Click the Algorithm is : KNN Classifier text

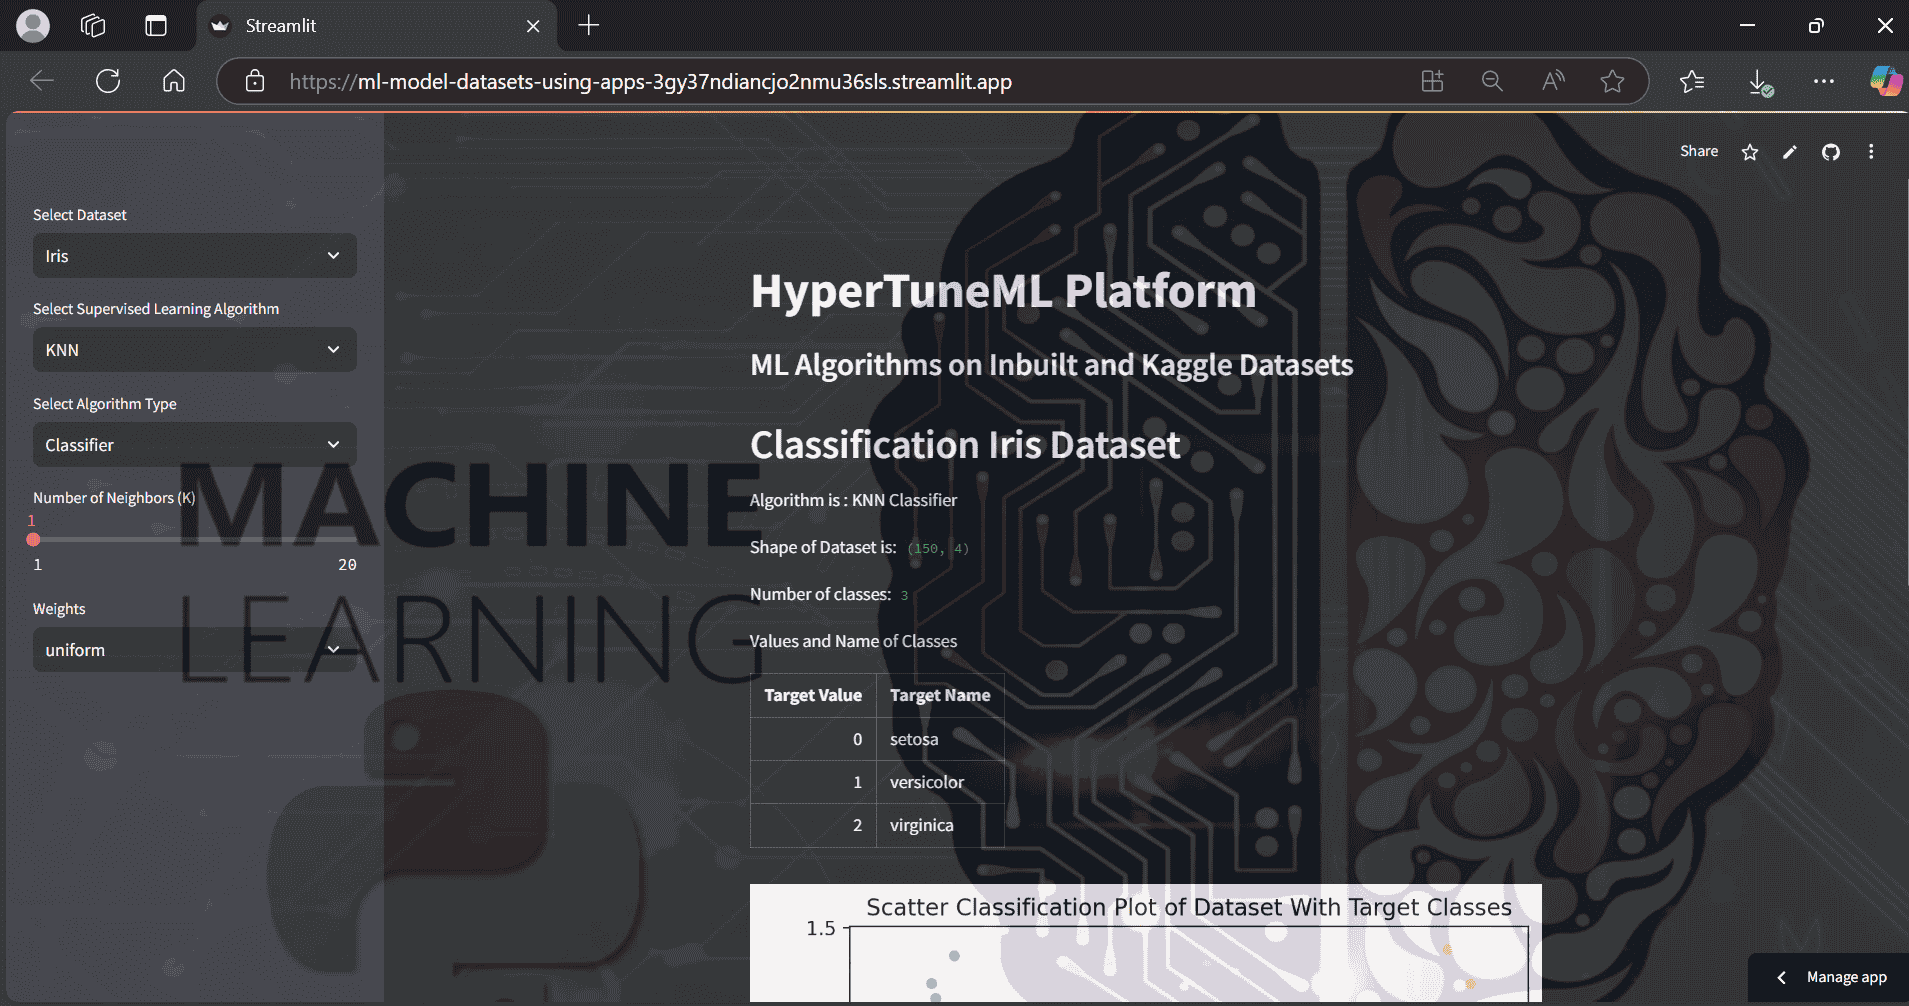(x=853, y=500)
